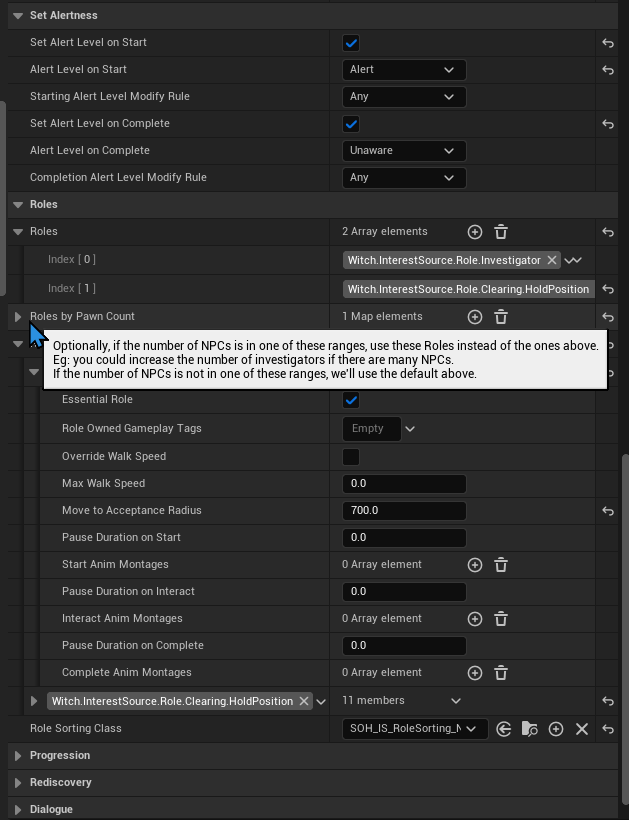Image resolution: width=629 pixels, height=820 pixels.
Task: Add element to Start Anim Montages
Action: pyautogui.click(x=475, y=565)
